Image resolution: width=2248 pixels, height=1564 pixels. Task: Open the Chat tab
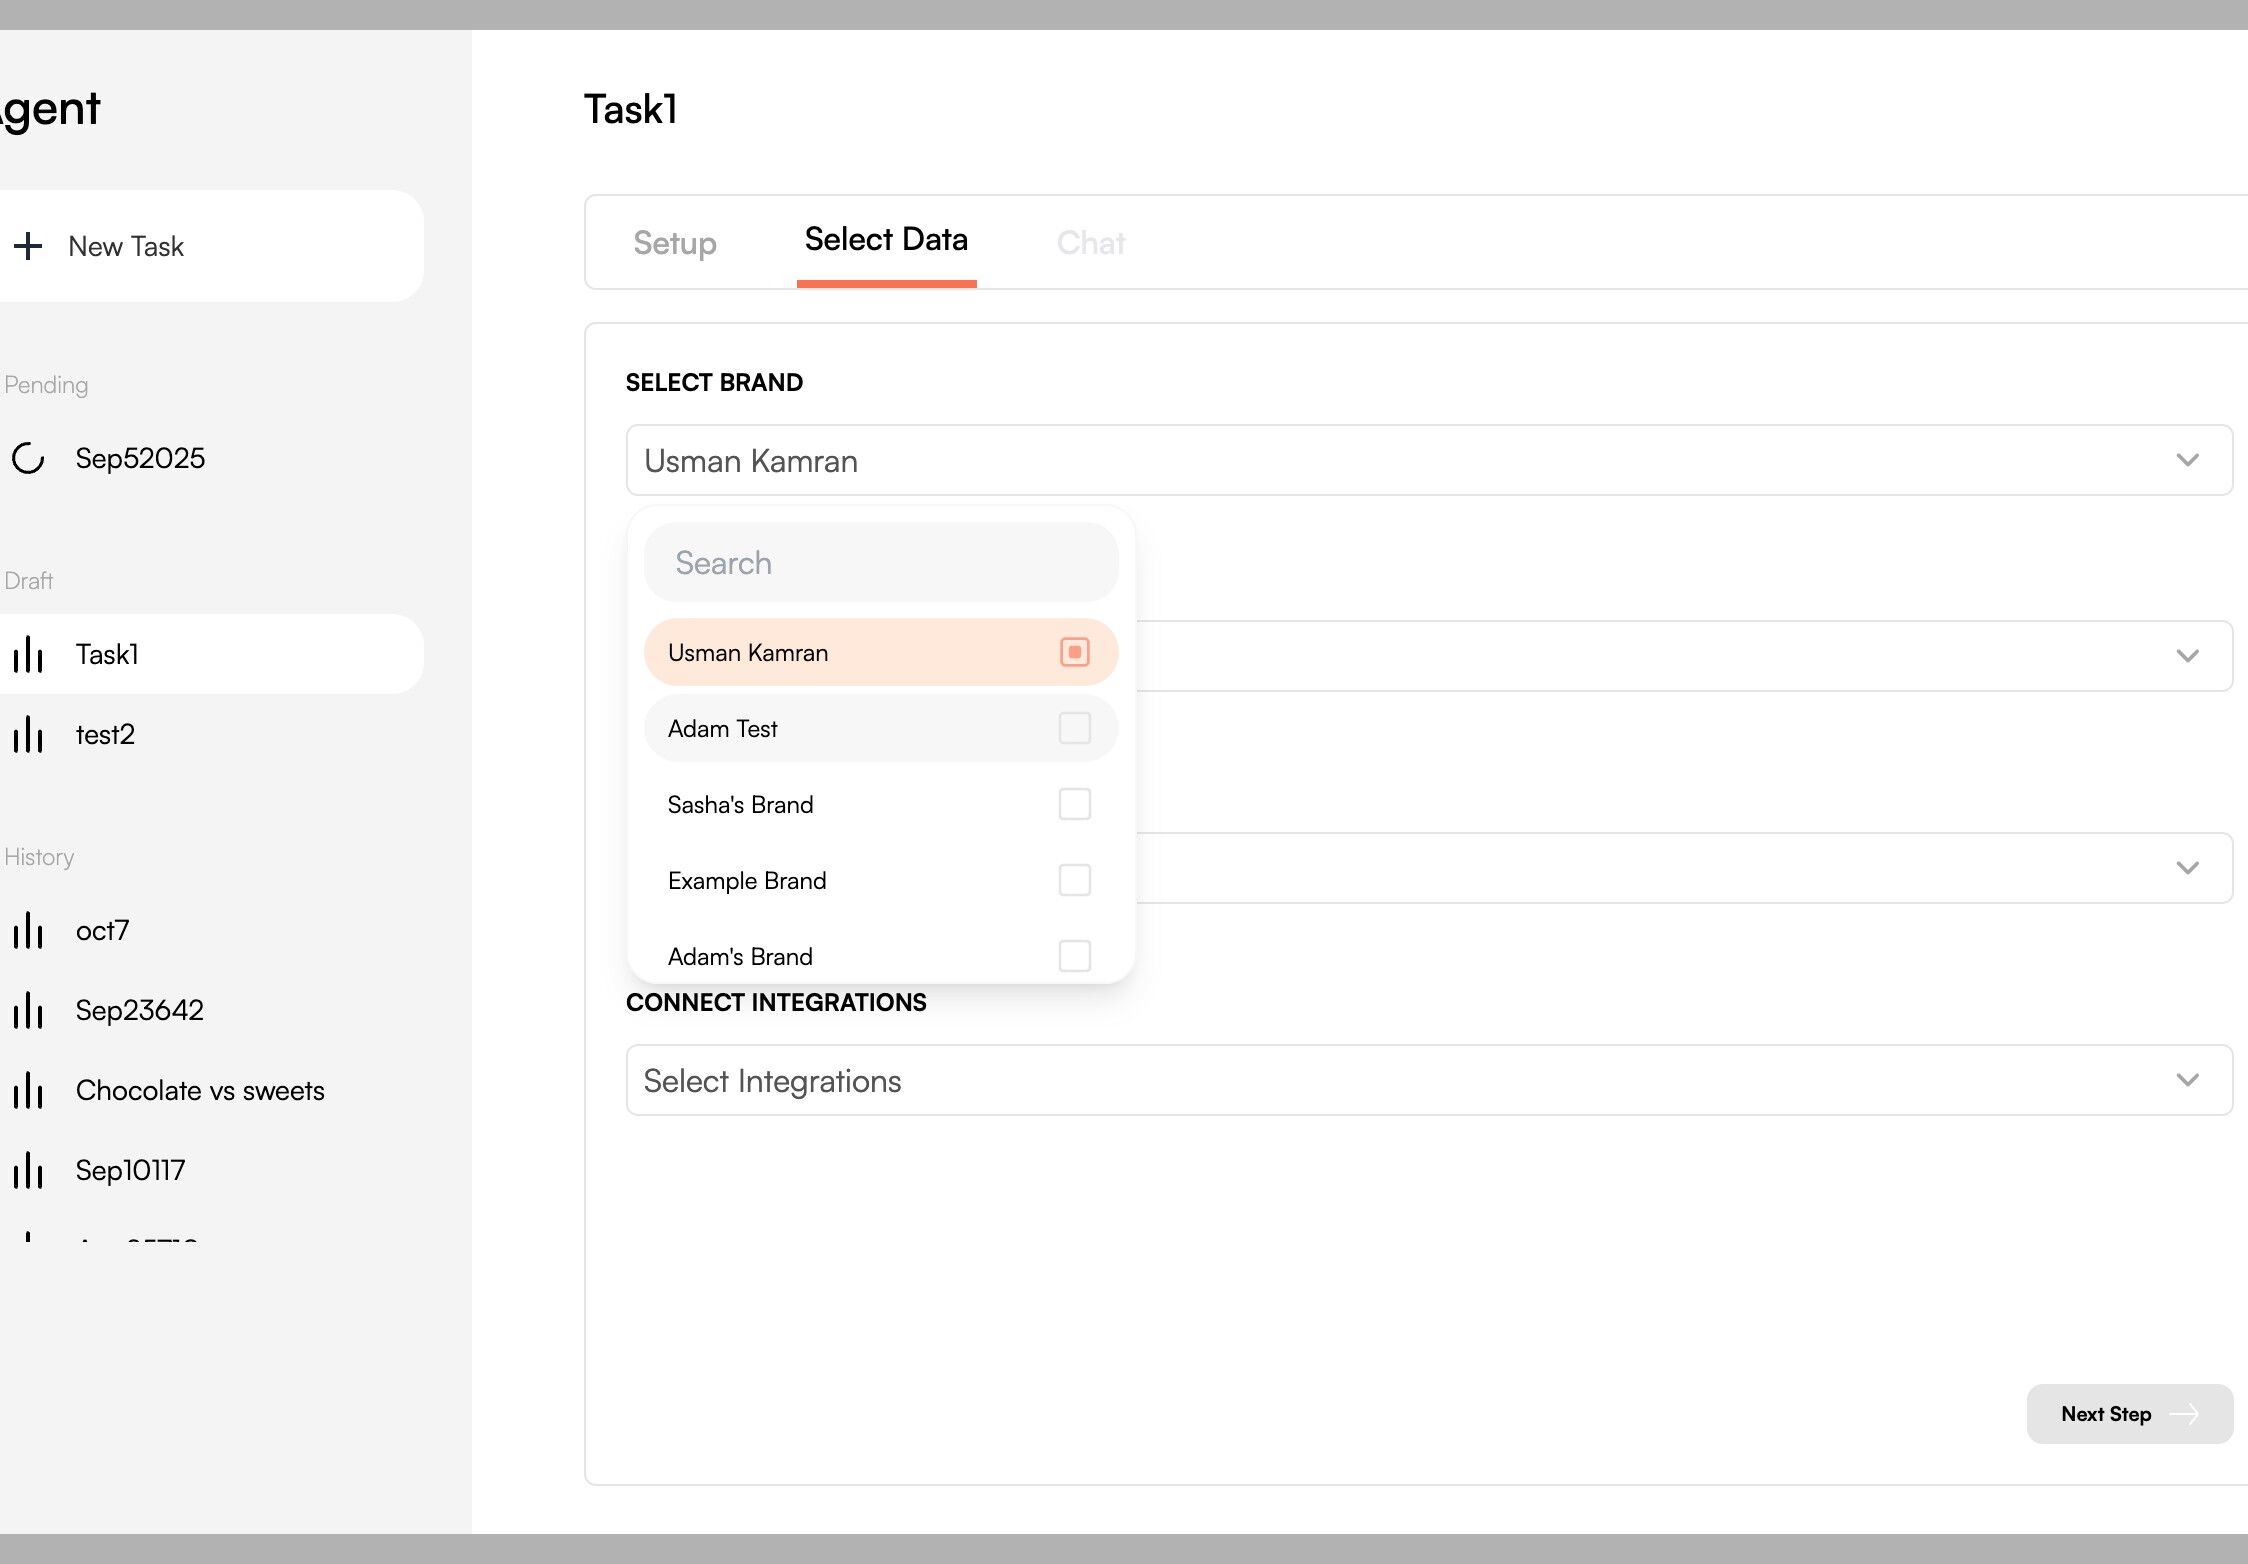[x=1090, y=243]
